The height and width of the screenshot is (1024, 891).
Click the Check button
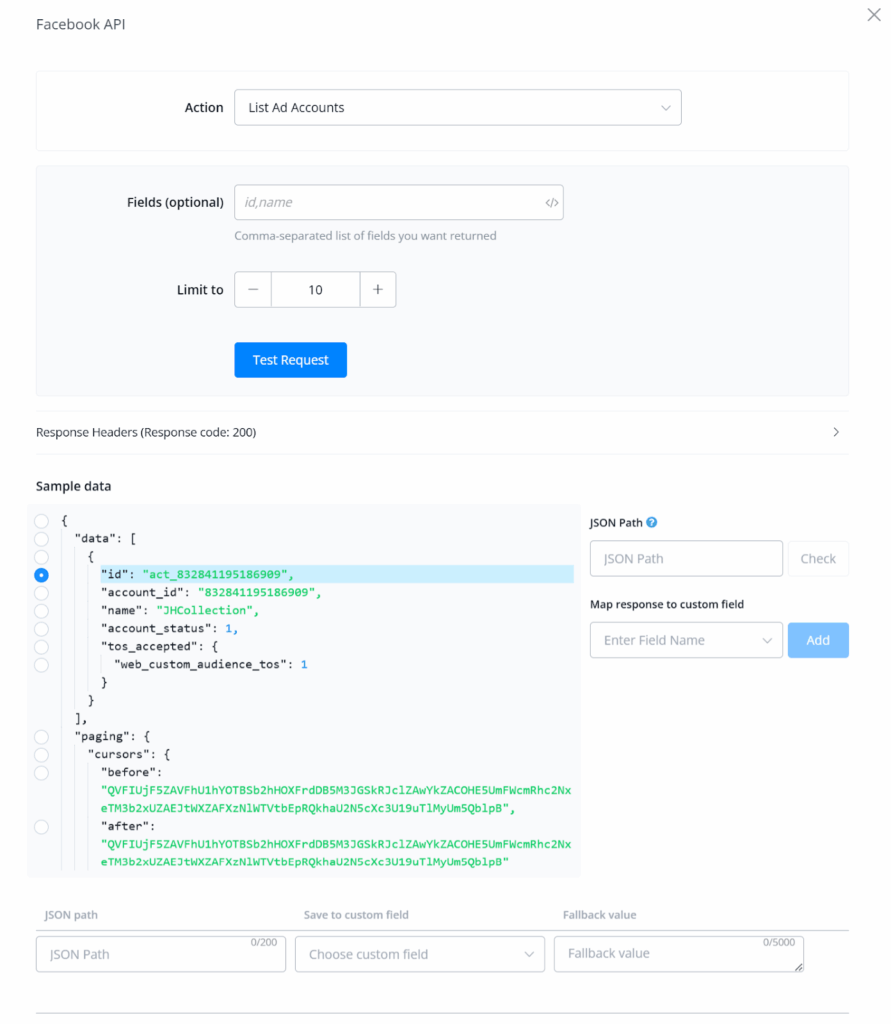click(x=818, y=559)
